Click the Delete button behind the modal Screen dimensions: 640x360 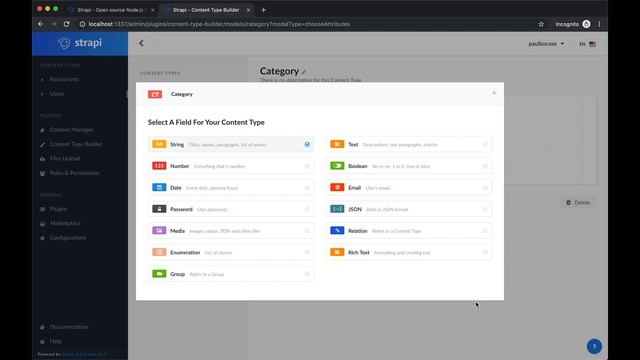[x=578, y=202]
